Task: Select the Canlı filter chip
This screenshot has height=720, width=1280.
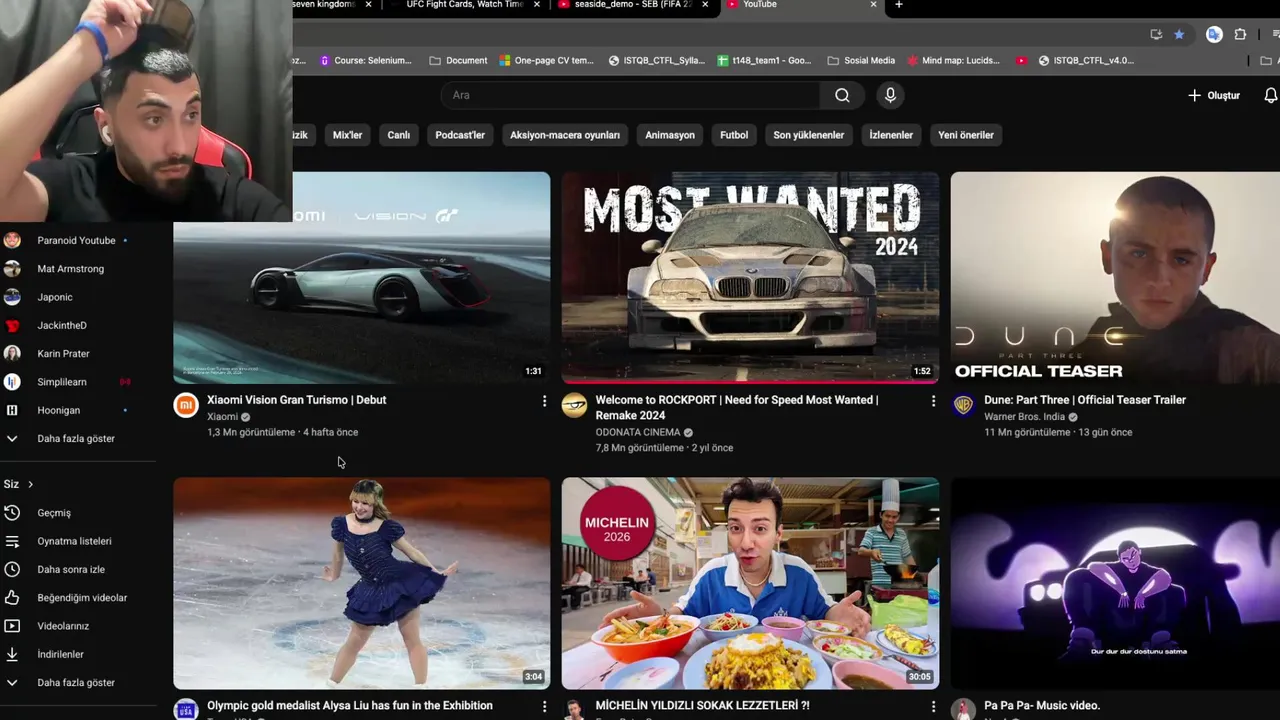Action: [x=399, y=135]
